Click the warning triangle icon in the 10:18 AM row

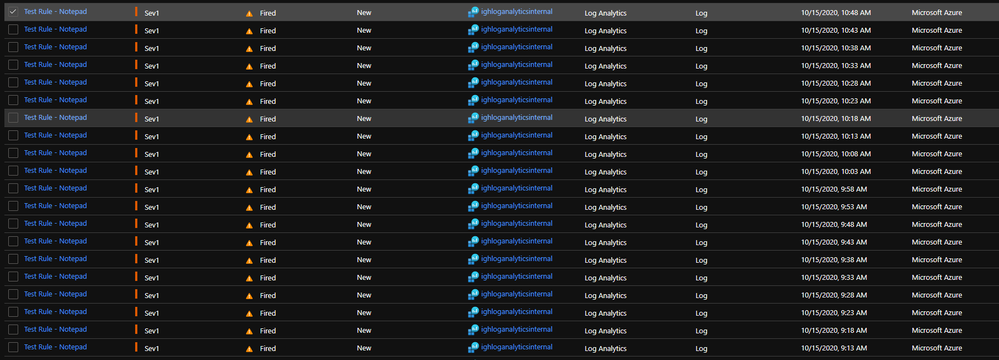tap(249, 119)
